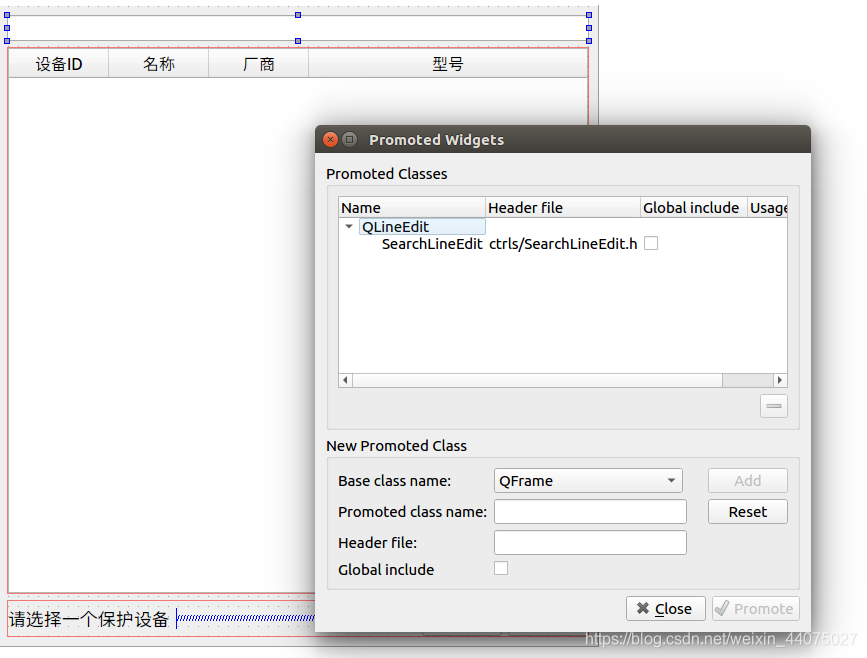Click the remove promoted class minus button
Image resolution: width=867 pixels, height=658 pixels.
774,406
